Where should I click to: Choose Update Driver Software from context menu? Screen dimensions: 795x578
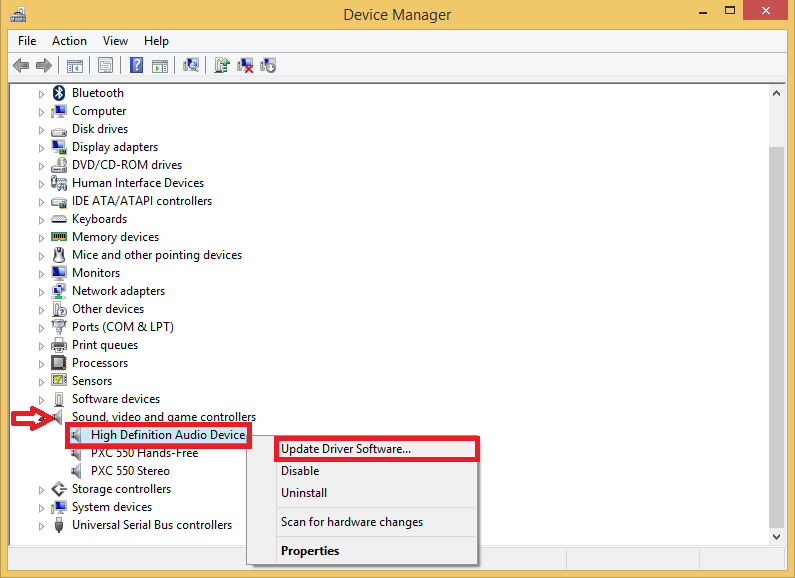[x=376, y=449]
